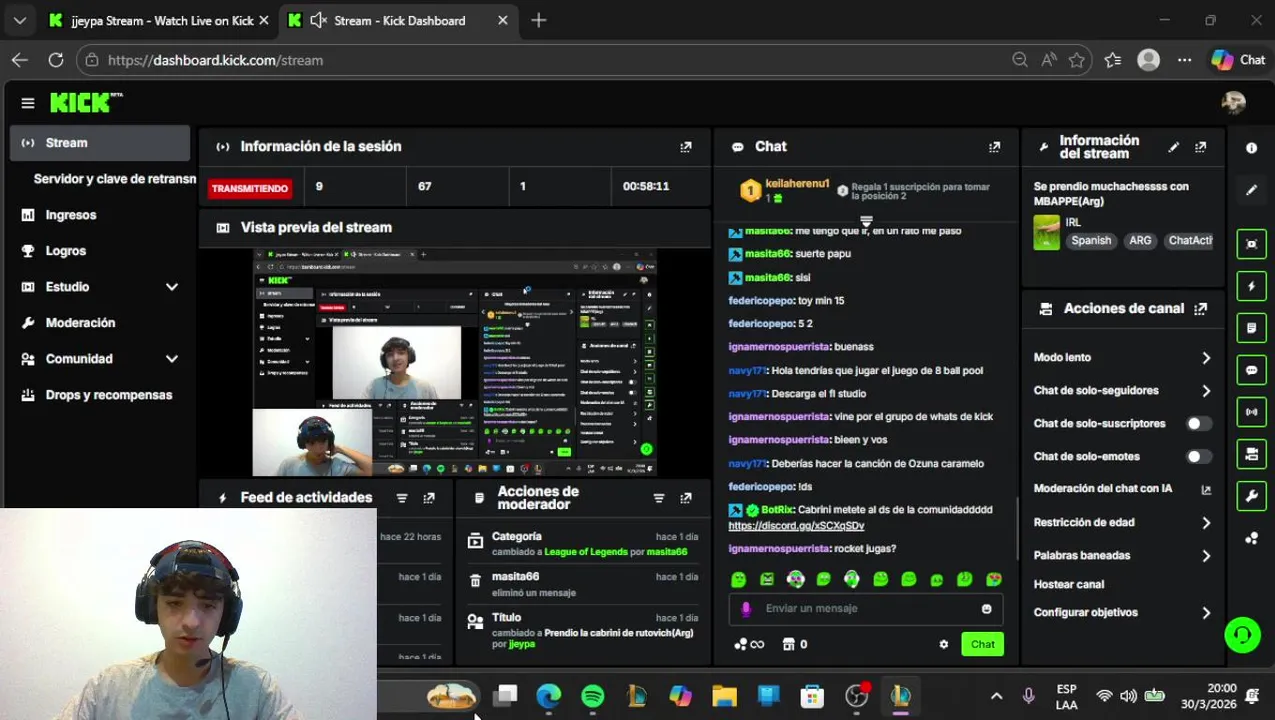The height and width of the screenshot is (720, 1275).
Task: Pop out the Acciones de moderador panel
Action: 686,498
